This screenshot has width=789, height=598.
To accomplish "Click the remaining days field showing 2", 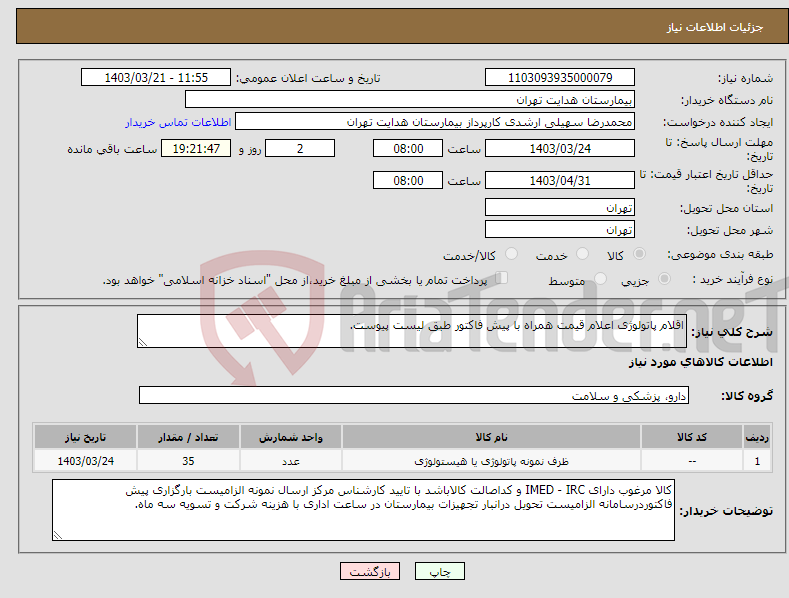I will [300, 148].
